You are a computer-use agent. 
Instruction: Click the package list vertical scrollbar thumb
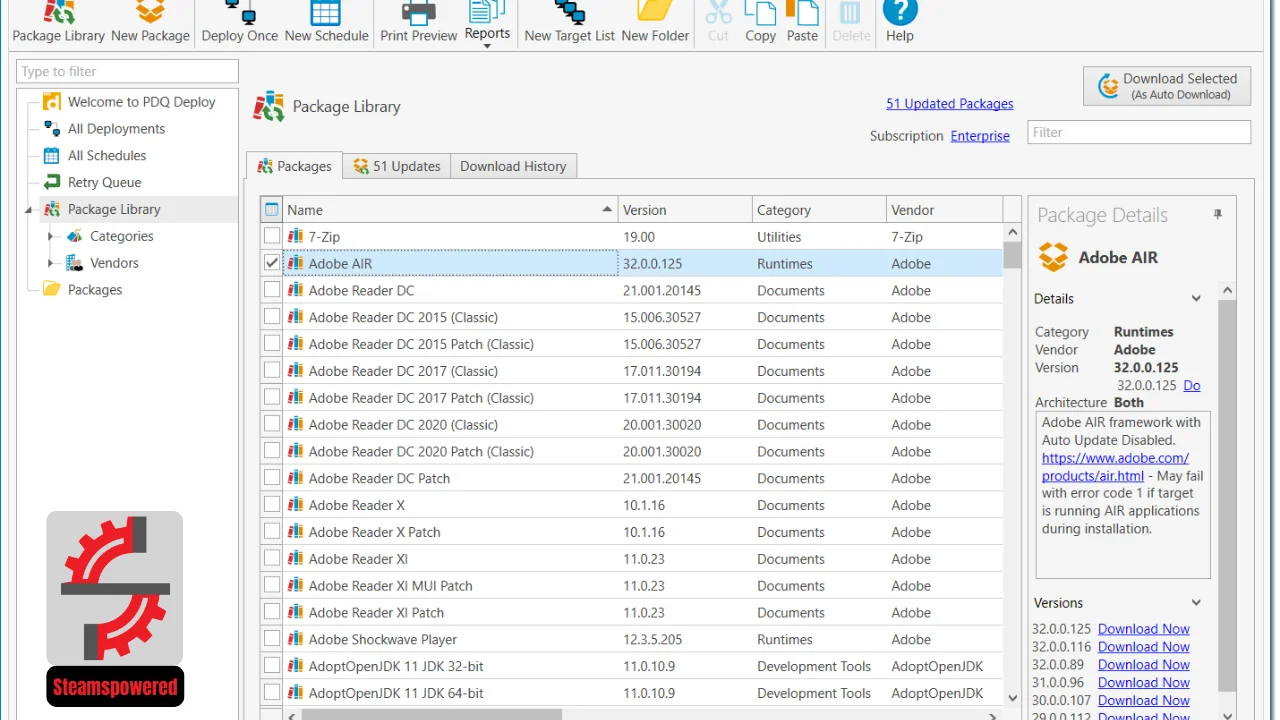pos(1012,255)
